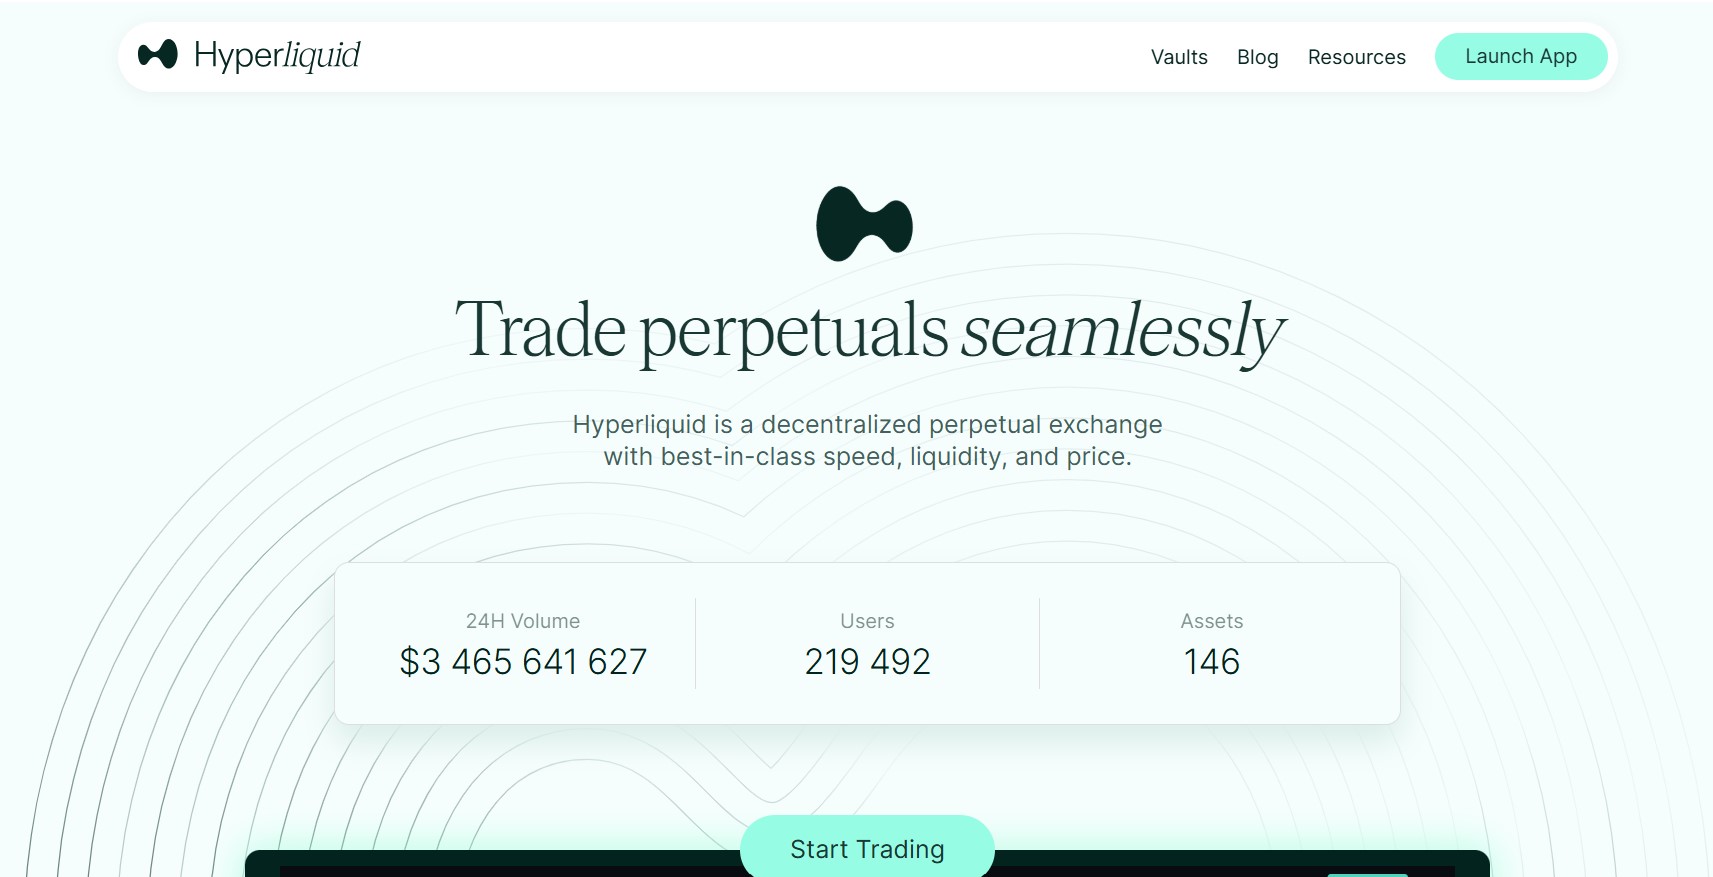This screenshot has width=1713, height=877.
Task: Click the $3 465 641 627 volume figure
Action: tap(523, 662)
